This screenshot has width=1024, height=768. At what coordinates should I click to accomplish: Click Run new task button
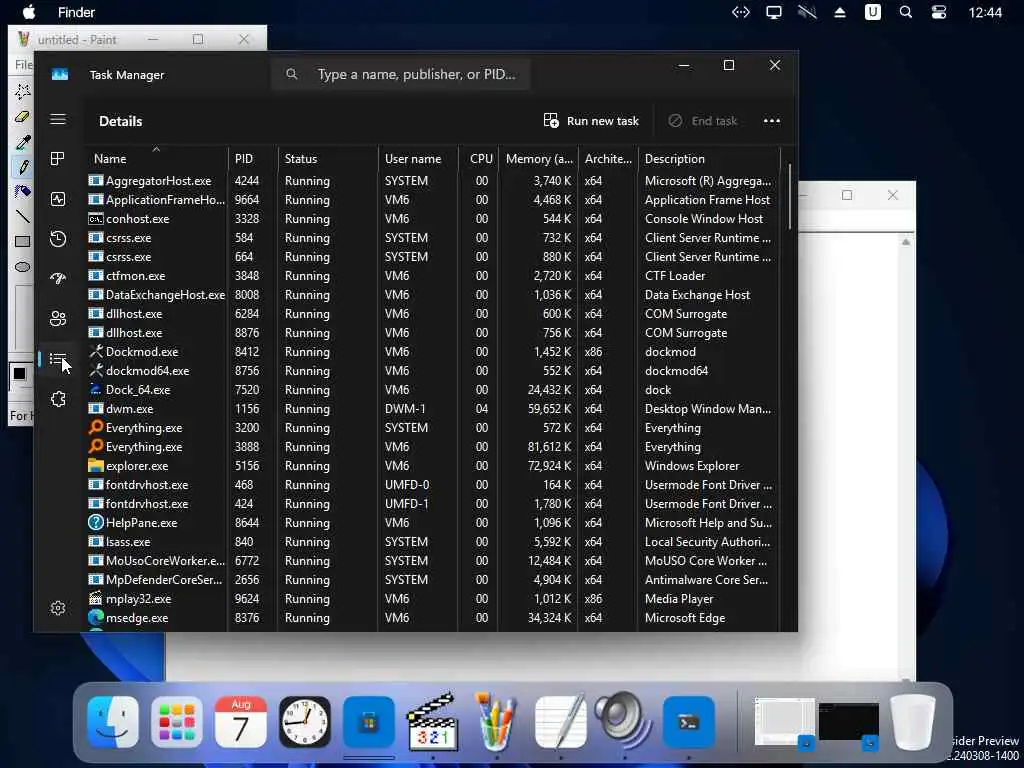tap(591, 121)
